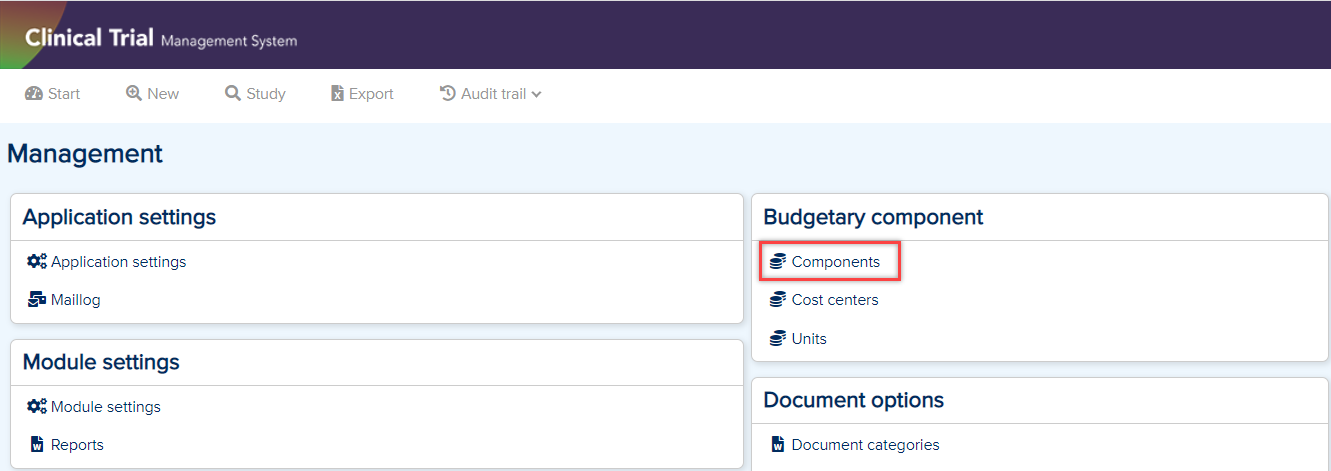Image resolution: width=1331 pixels, height=471 pixels.
Task: Open the Module settings link
Action: point(106,407)
